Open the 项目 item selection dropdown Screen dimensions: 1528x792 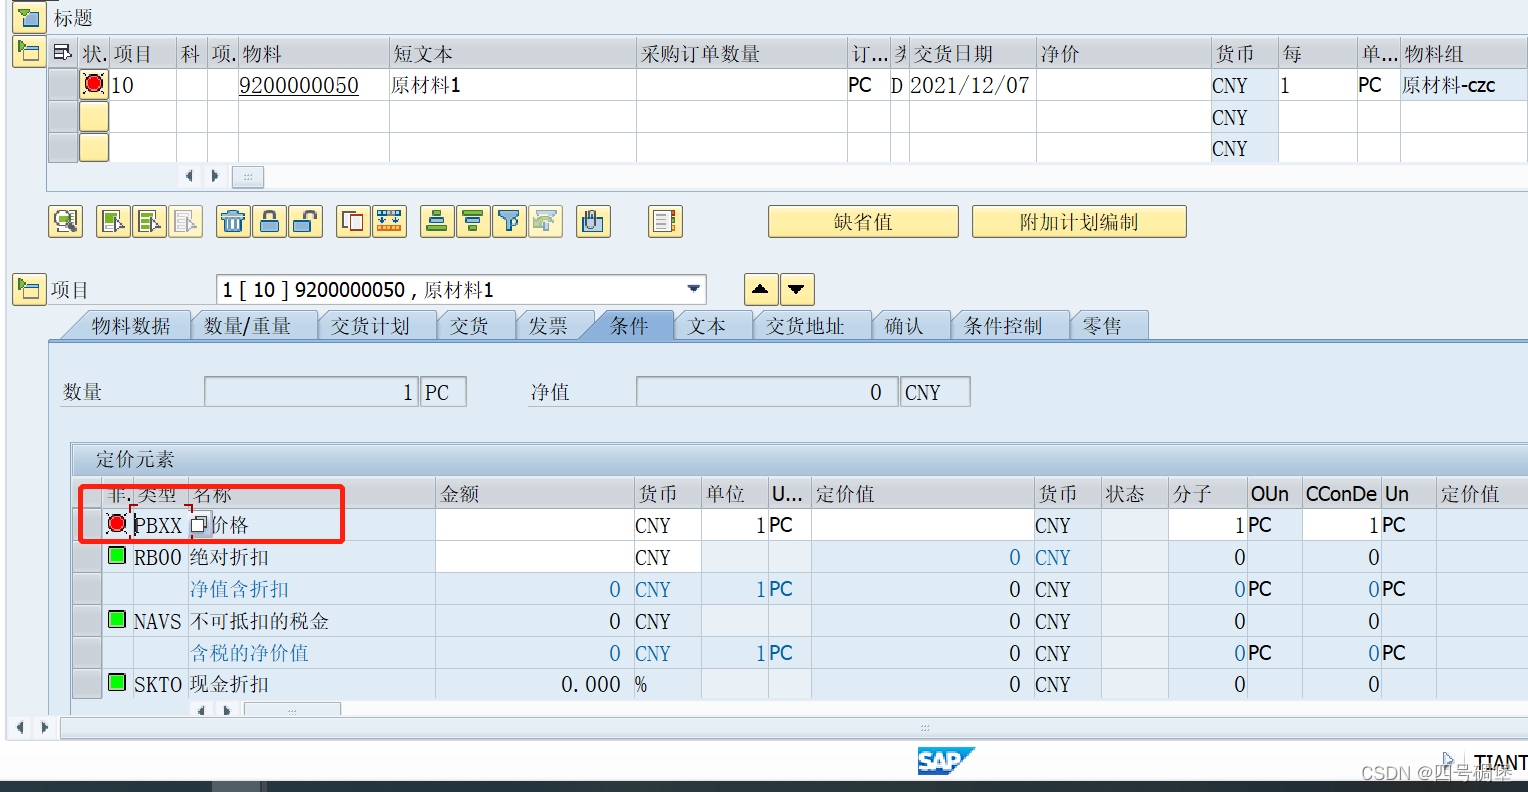(693, 289)
